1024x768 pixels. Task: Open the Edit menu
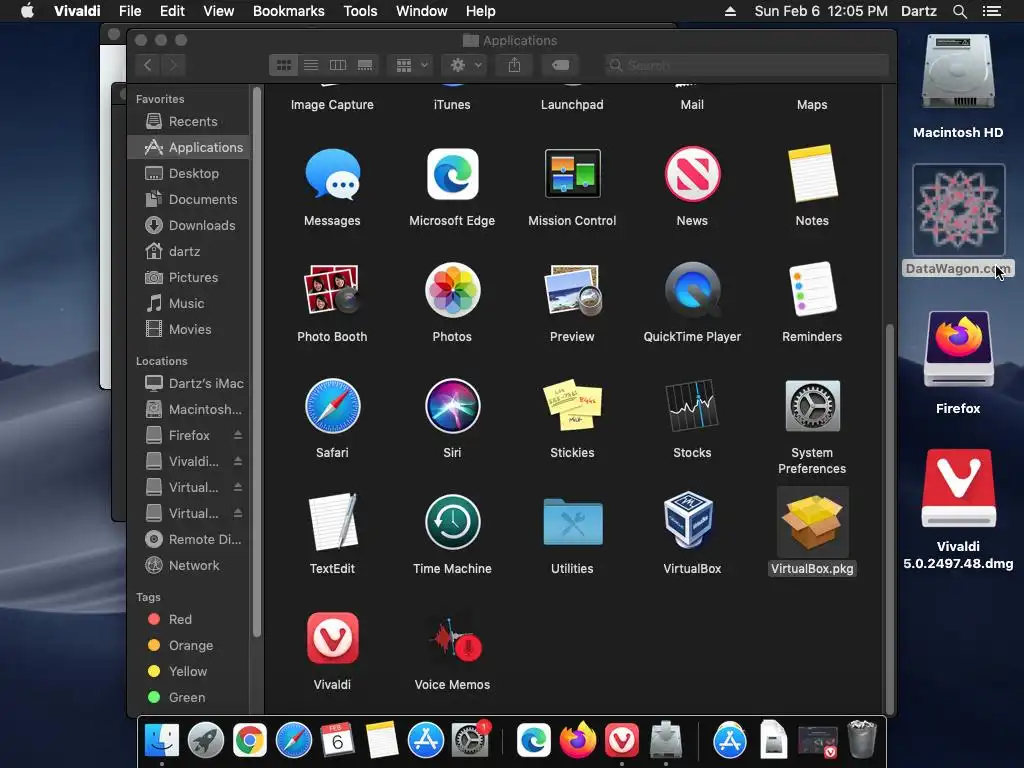point(172,11)
